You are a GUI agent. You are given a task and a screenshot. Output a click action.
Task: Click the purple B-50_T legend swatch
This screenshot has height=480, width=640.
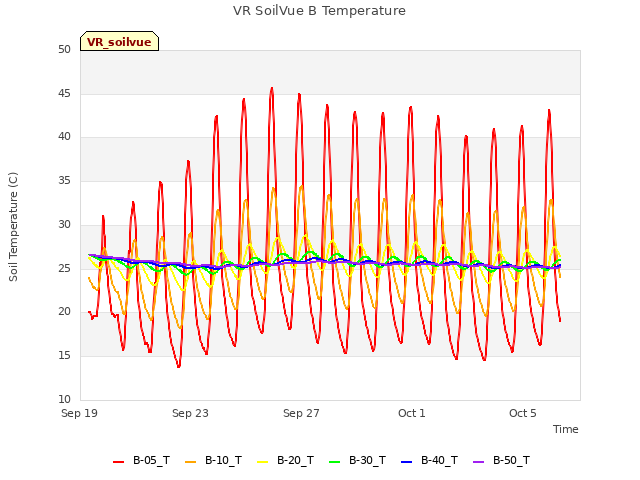click(478, 462)
